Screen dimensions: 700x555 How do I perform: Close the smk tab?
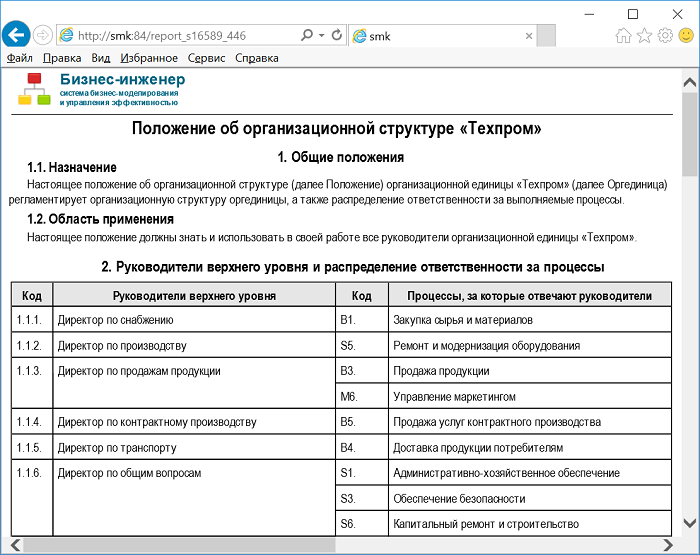[529, 36]
